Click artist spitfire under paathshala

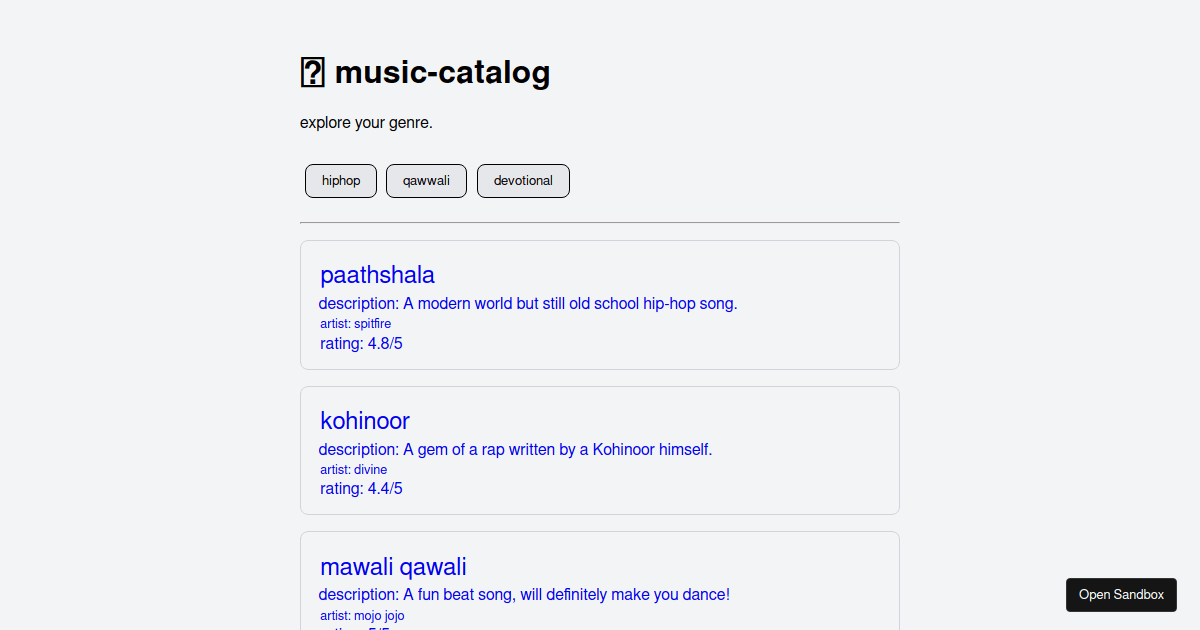355,323
